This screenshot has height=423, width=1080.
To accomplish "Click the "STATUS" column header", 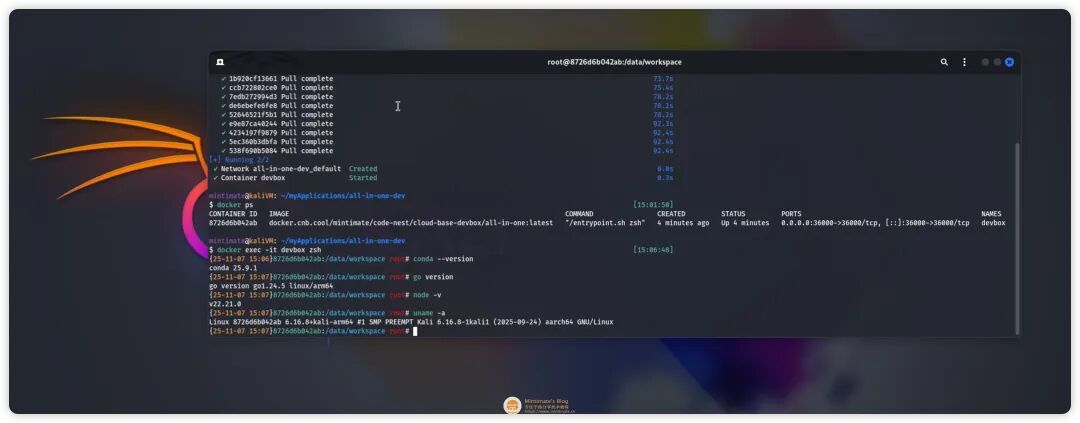I will coord(733,214).
